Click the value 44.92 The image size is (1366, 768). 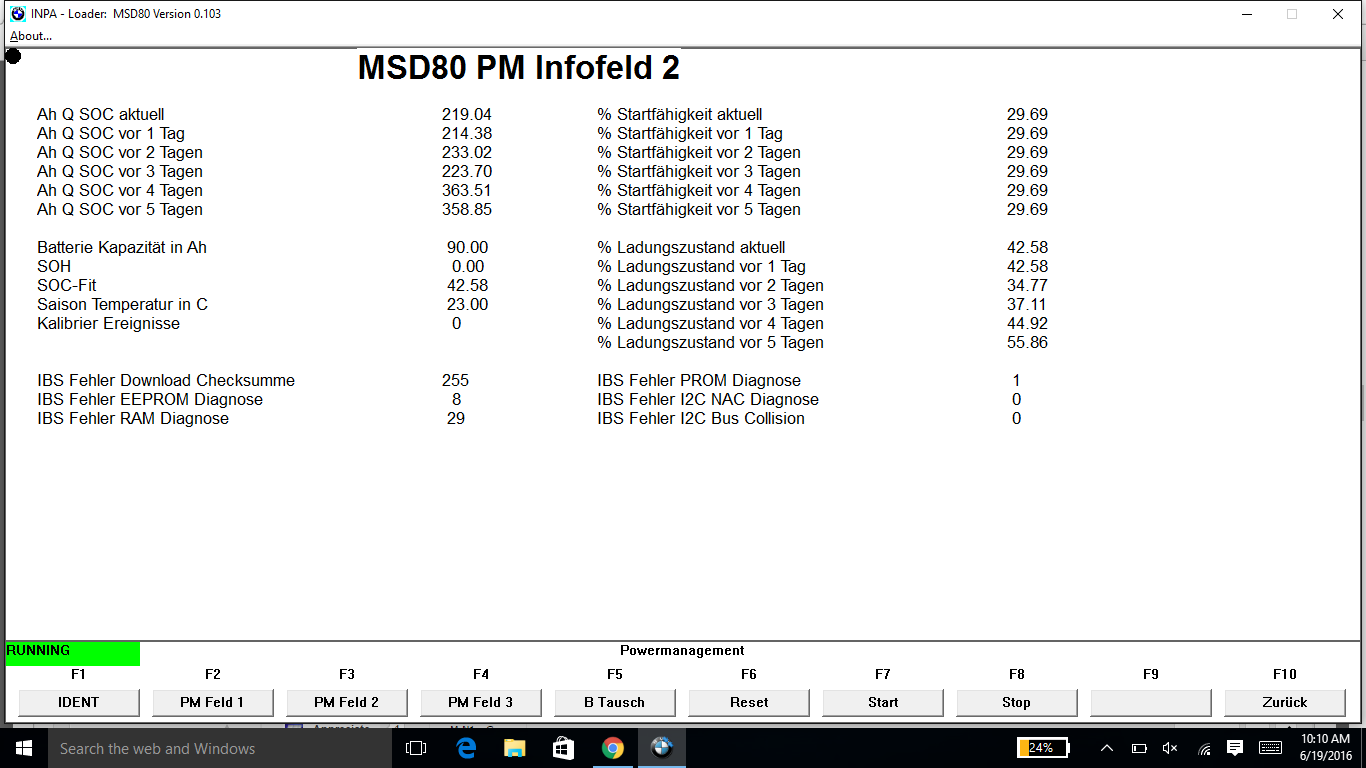tap(1027, 324)
